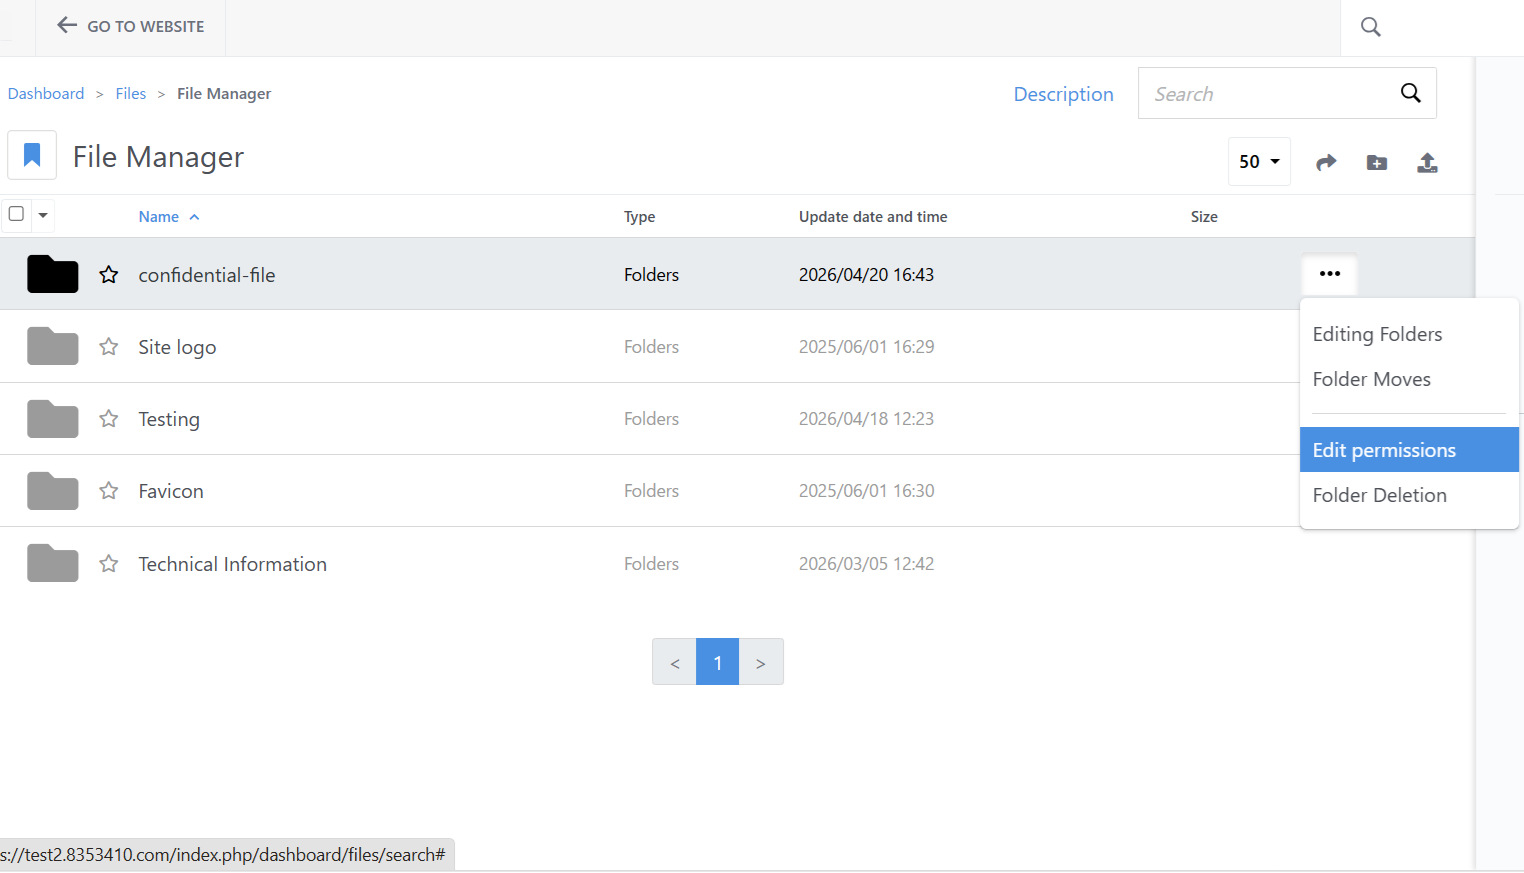The height and width of the screenshot is (873, 1524).
Task: Click the three-dot menu for confidential-file
Action: point(1329,274)
